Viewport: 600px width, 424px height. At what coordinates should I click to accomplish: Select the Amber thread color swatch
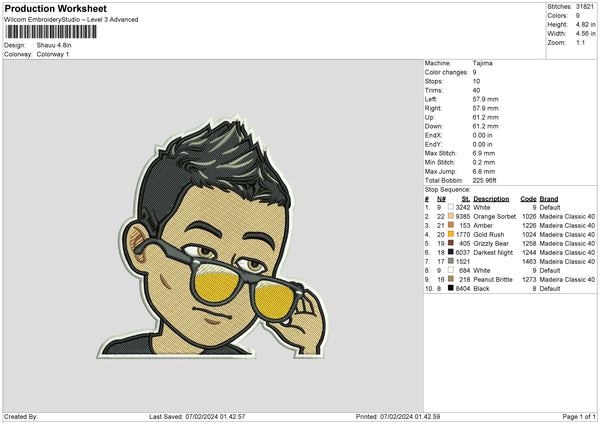(x=451, y=225)
